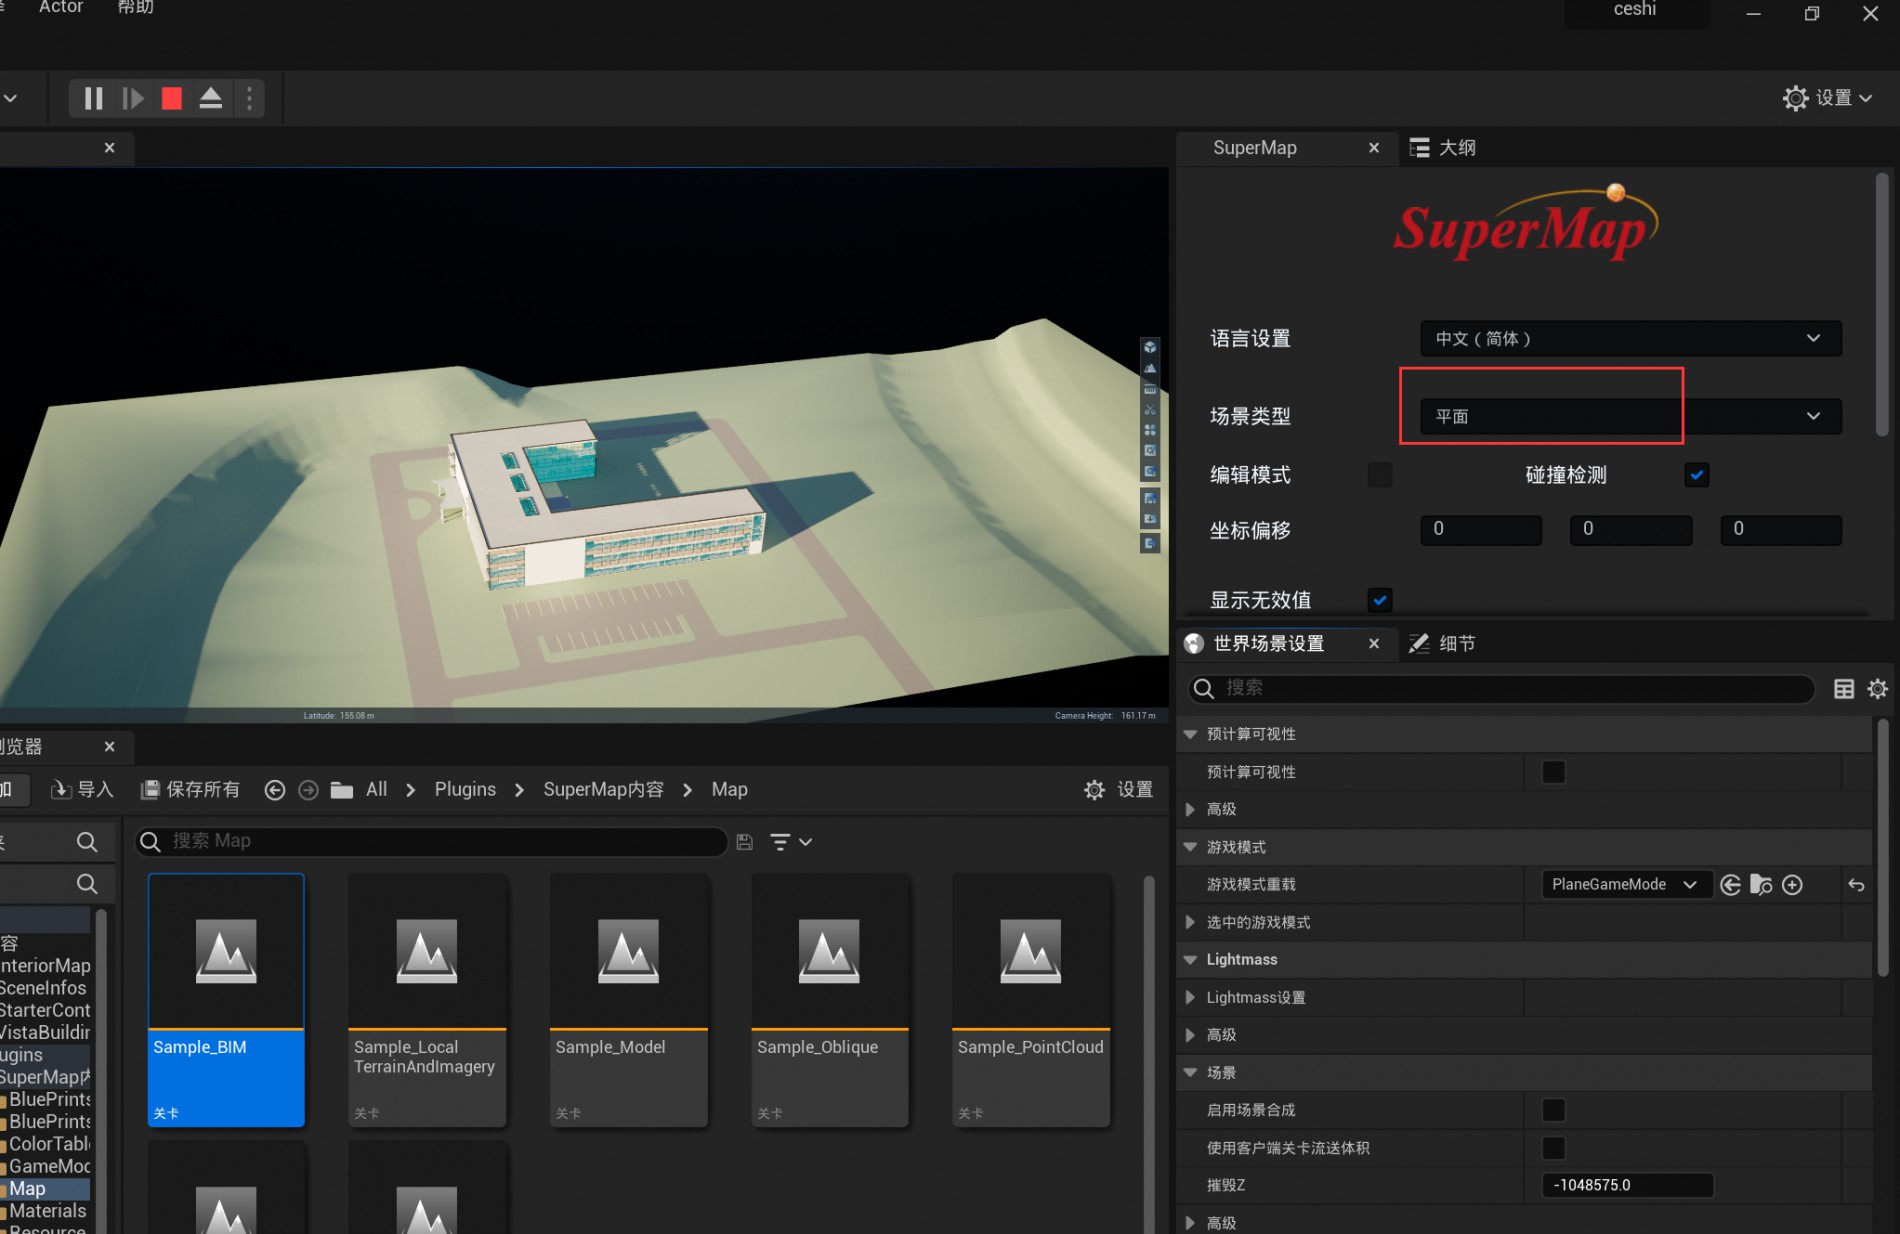Click the world settings 搜索 field

1501,688
